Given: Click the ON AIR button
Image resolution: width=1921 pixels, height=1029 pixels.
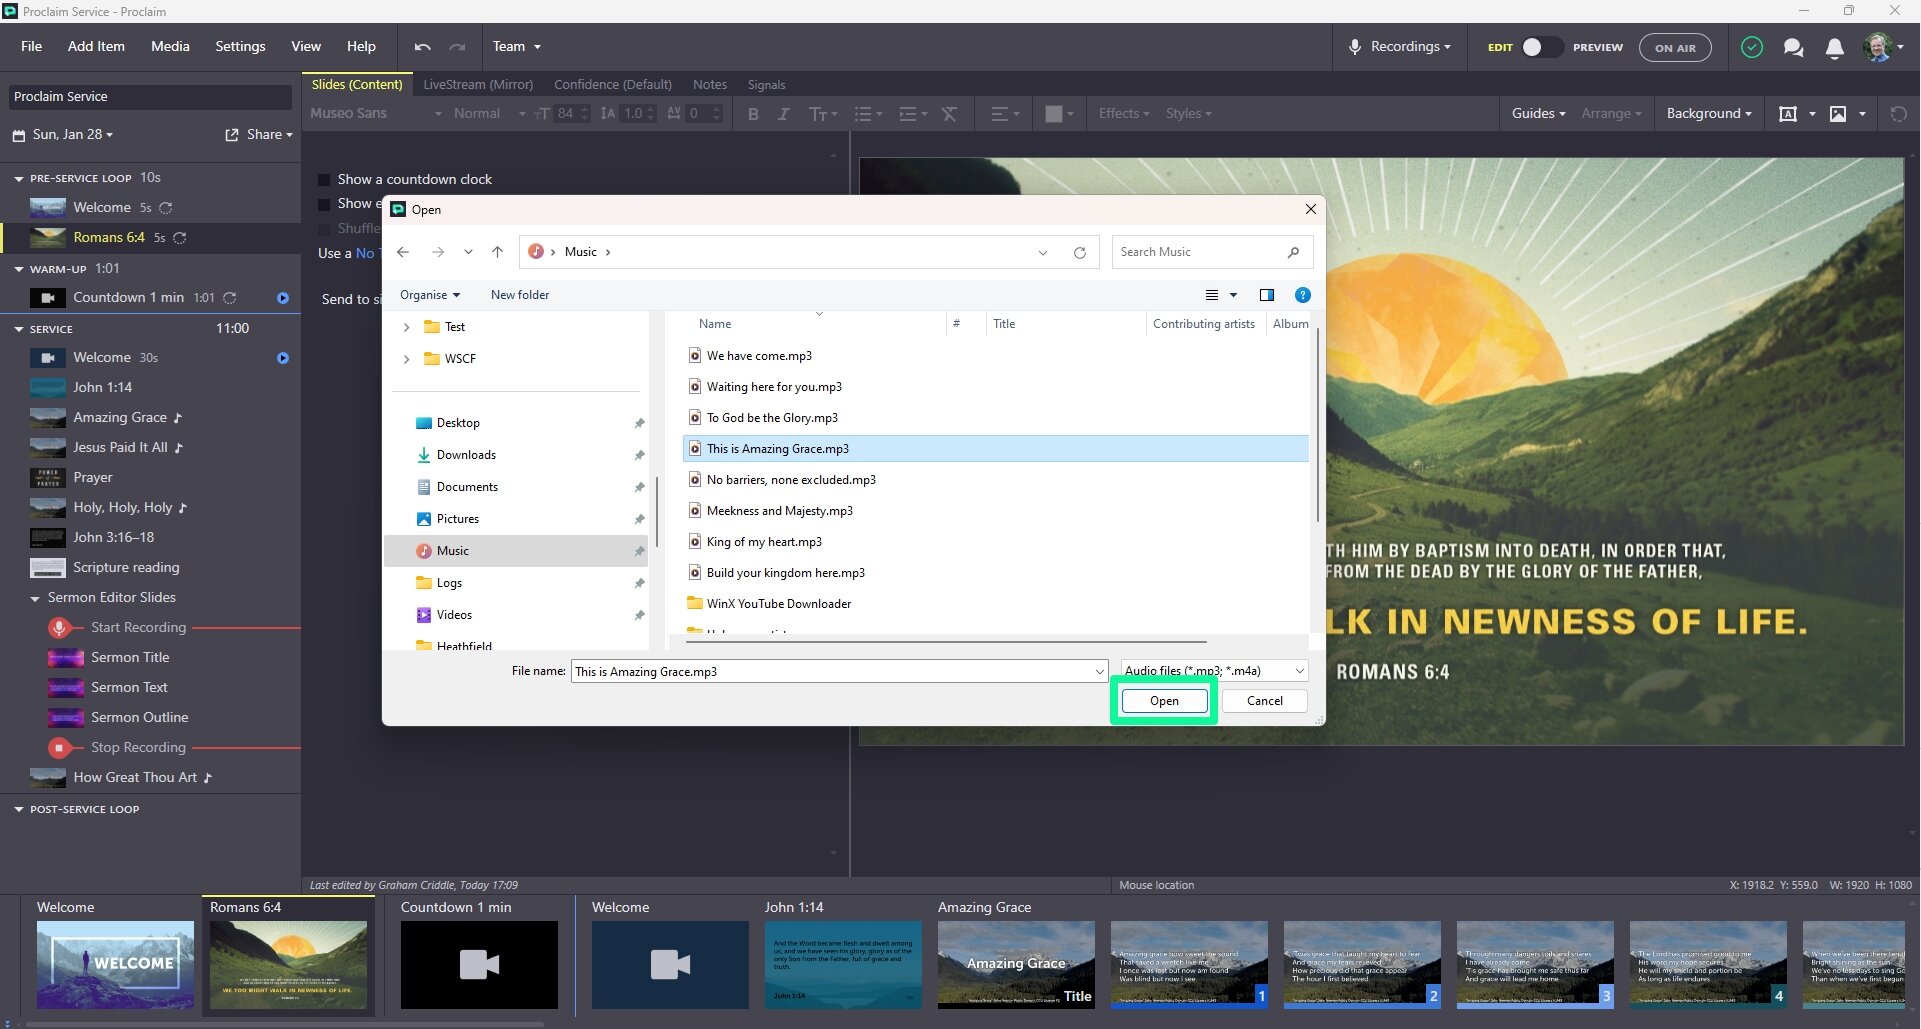Looking at the screenshot, I should pos(1675,47).
